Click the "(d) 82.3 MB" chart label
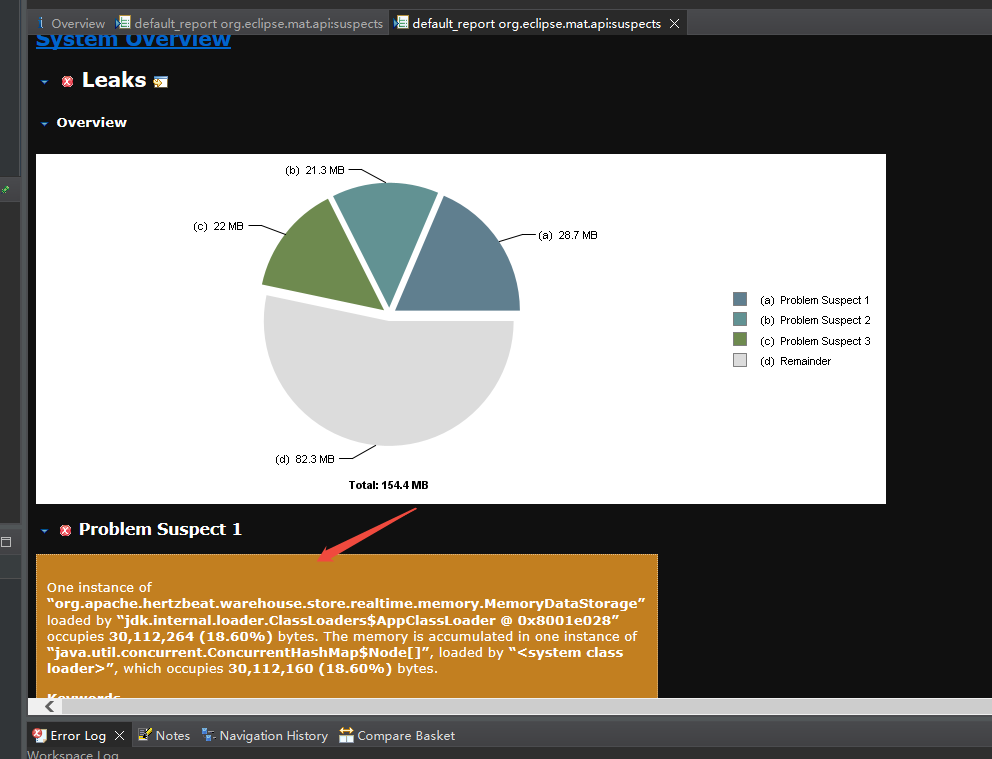992x759 pixels. pos(305,459)
